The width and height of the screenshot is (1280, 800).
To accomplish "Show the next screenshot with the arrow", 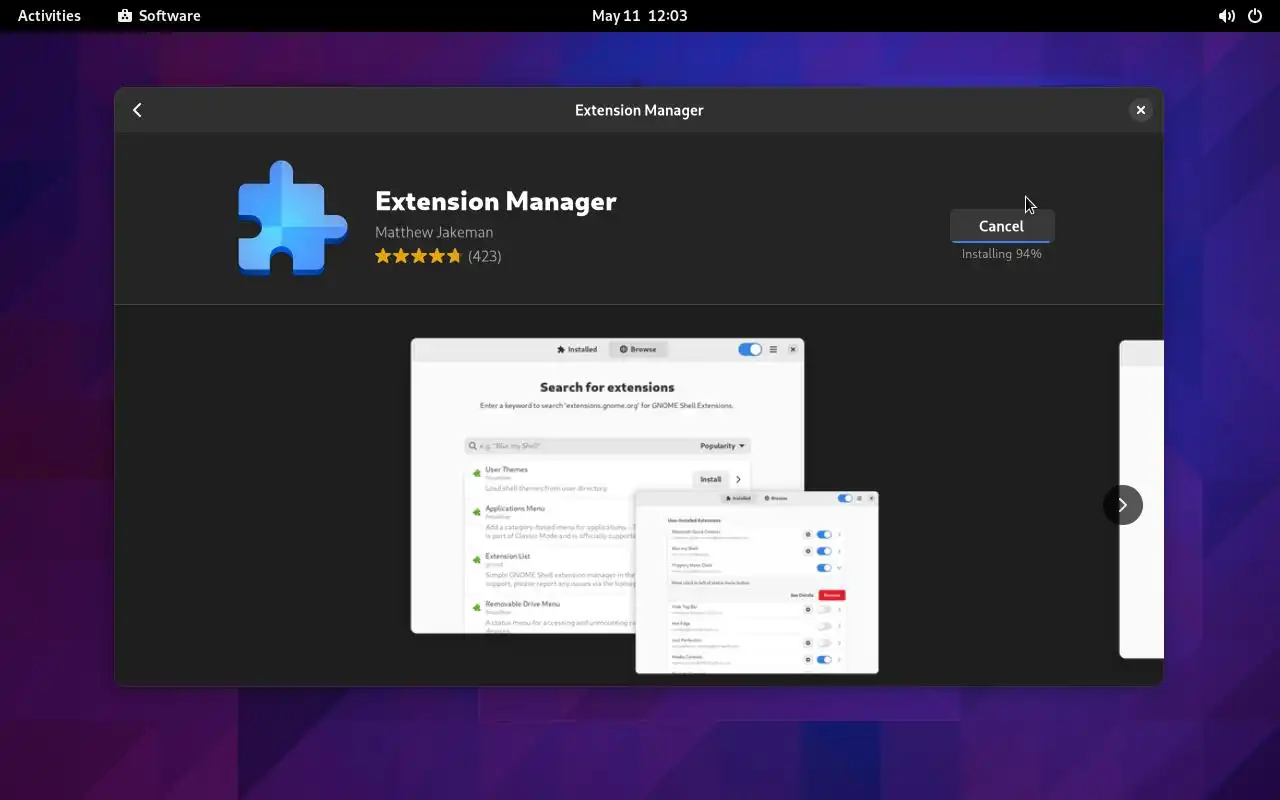I will coord(1122,505).
